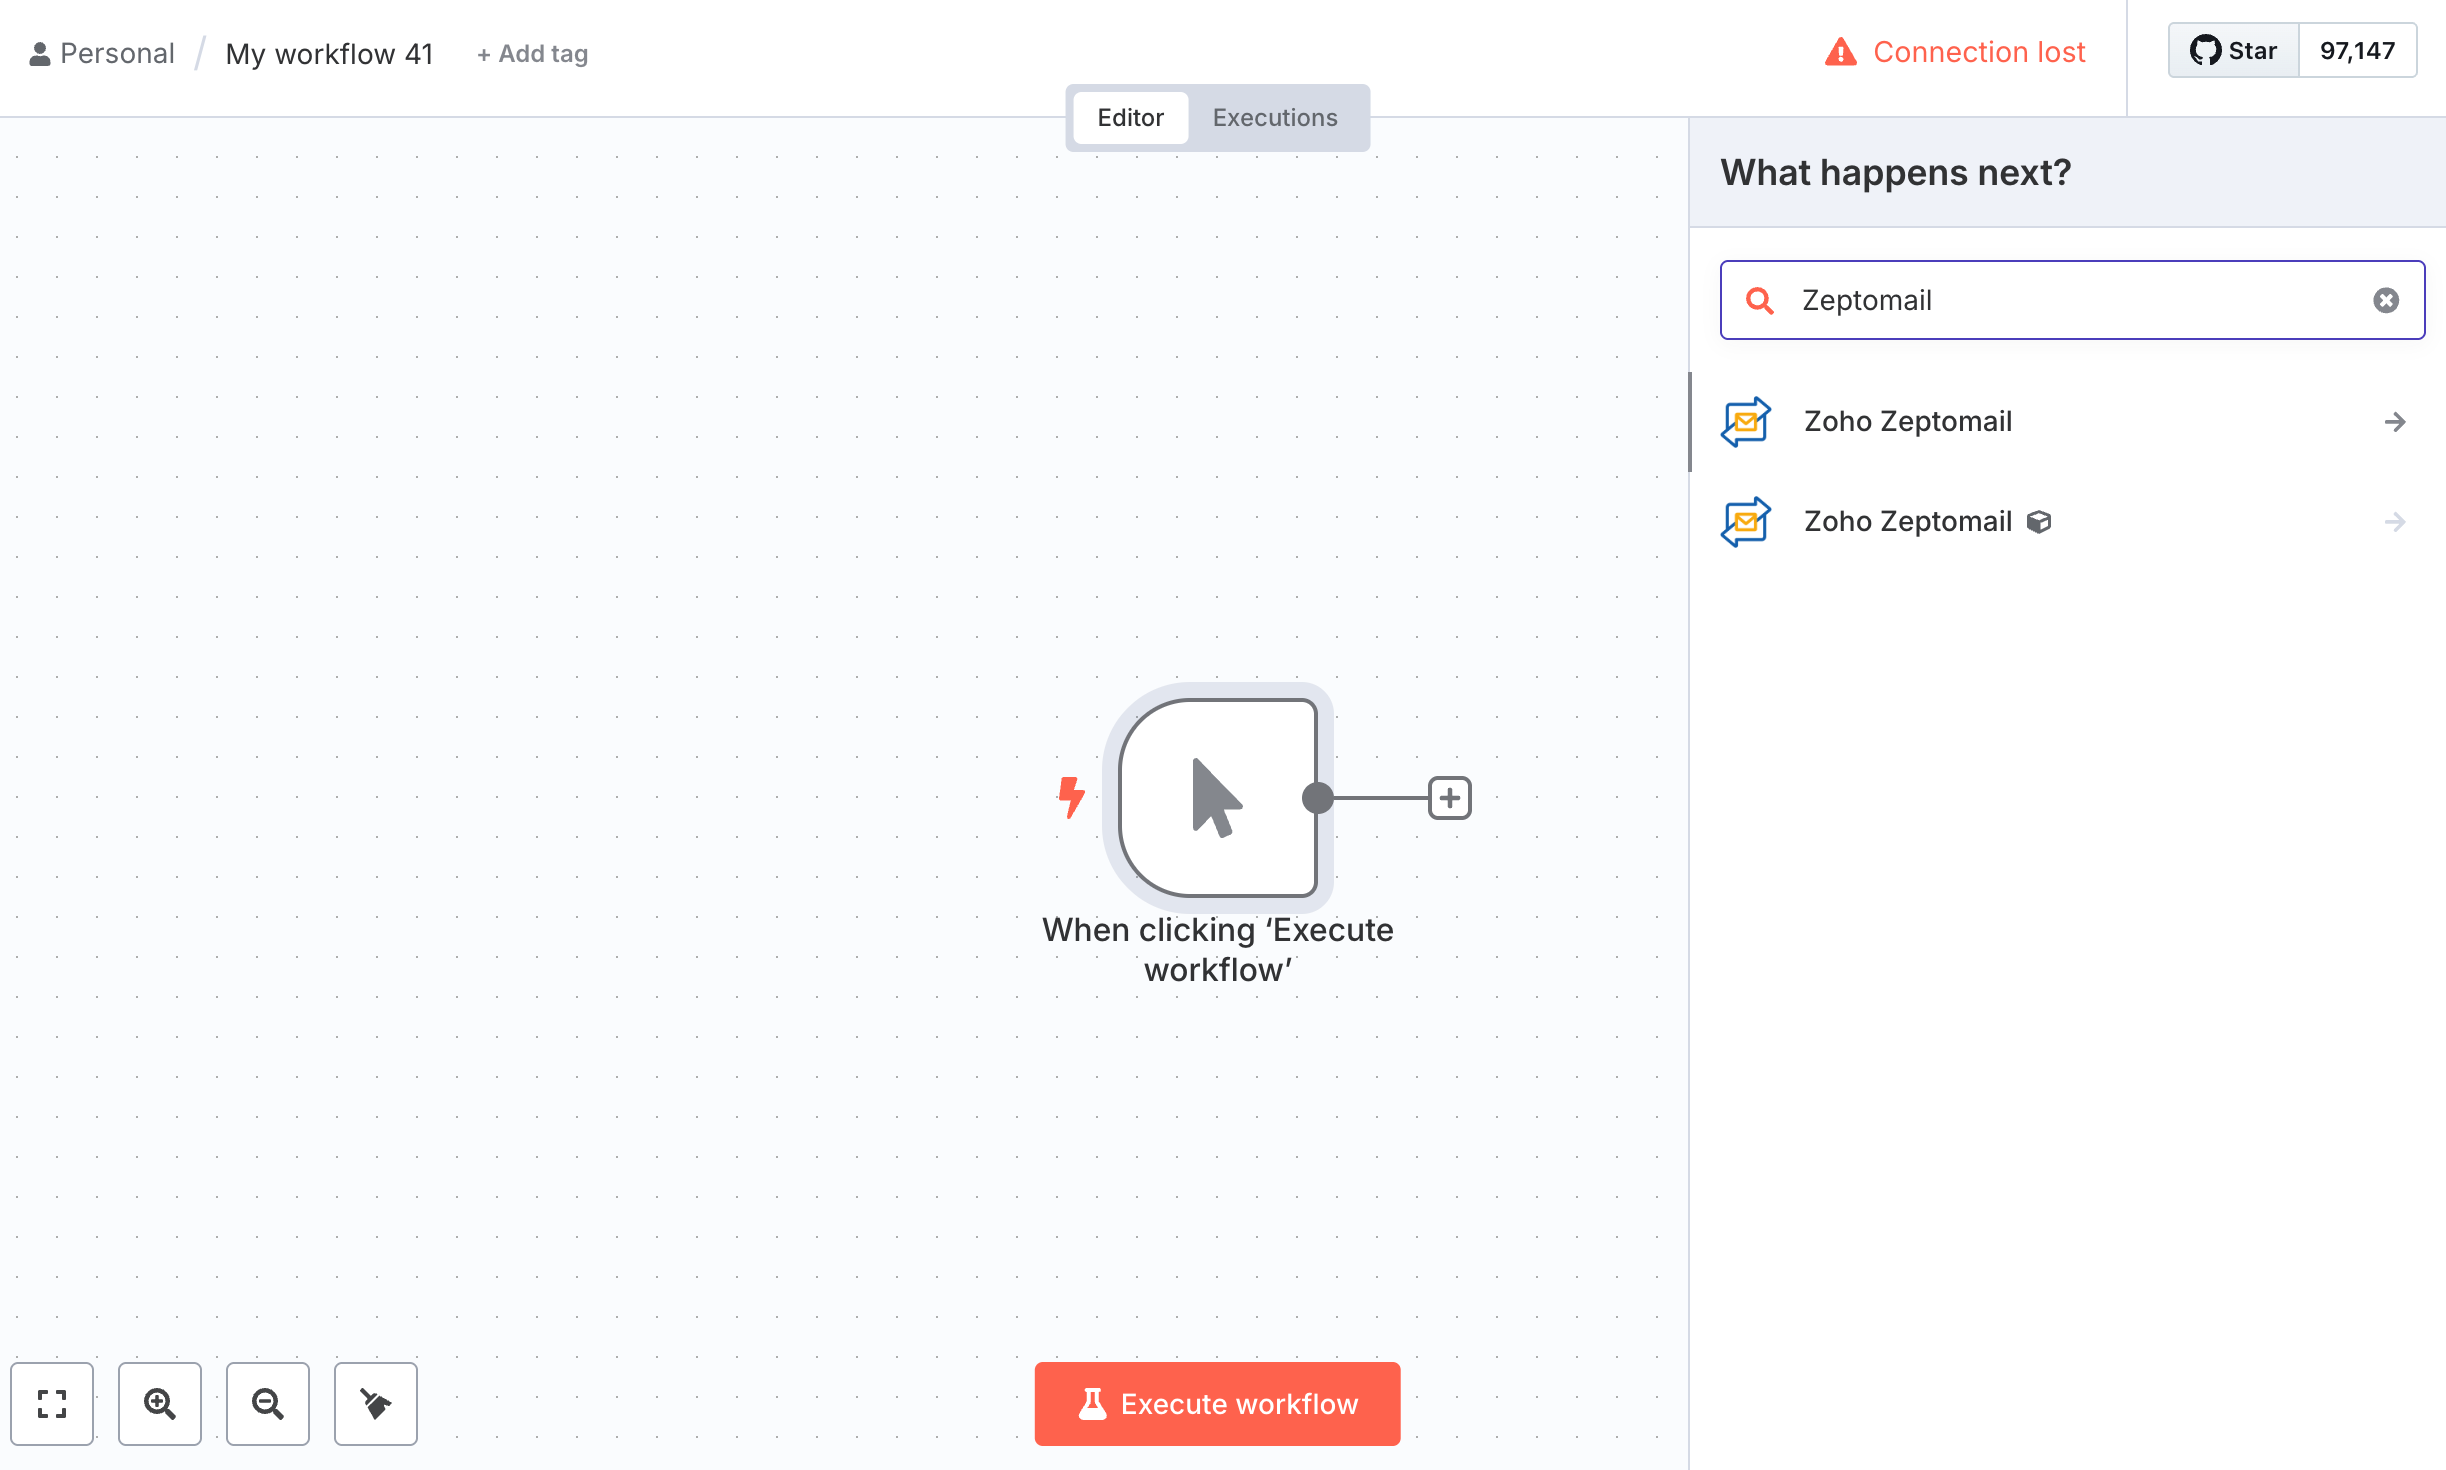Clear the Zeptomail search text

(2386, 300)
